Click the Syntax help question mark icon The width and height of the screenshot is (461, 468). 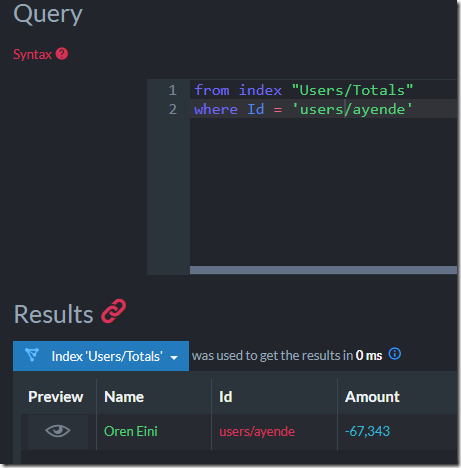click(x=62, y=54)
